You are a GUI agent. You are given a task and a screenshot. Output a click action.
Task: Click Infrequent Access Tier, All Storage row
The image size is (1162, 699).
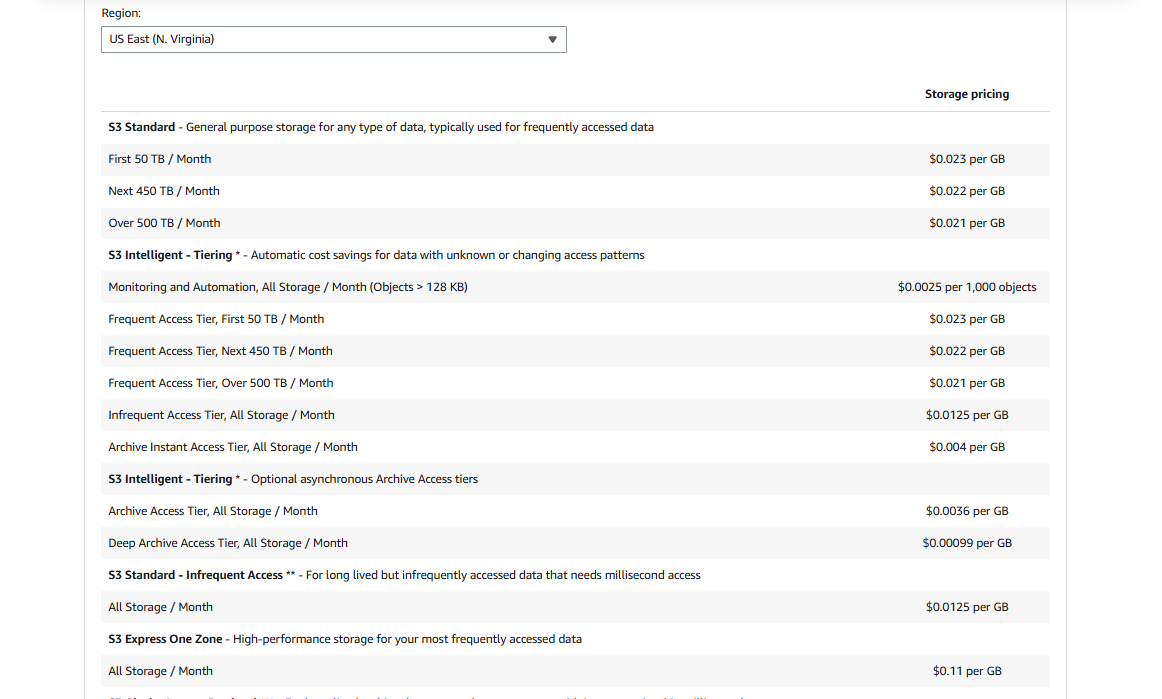pos(575,415)
